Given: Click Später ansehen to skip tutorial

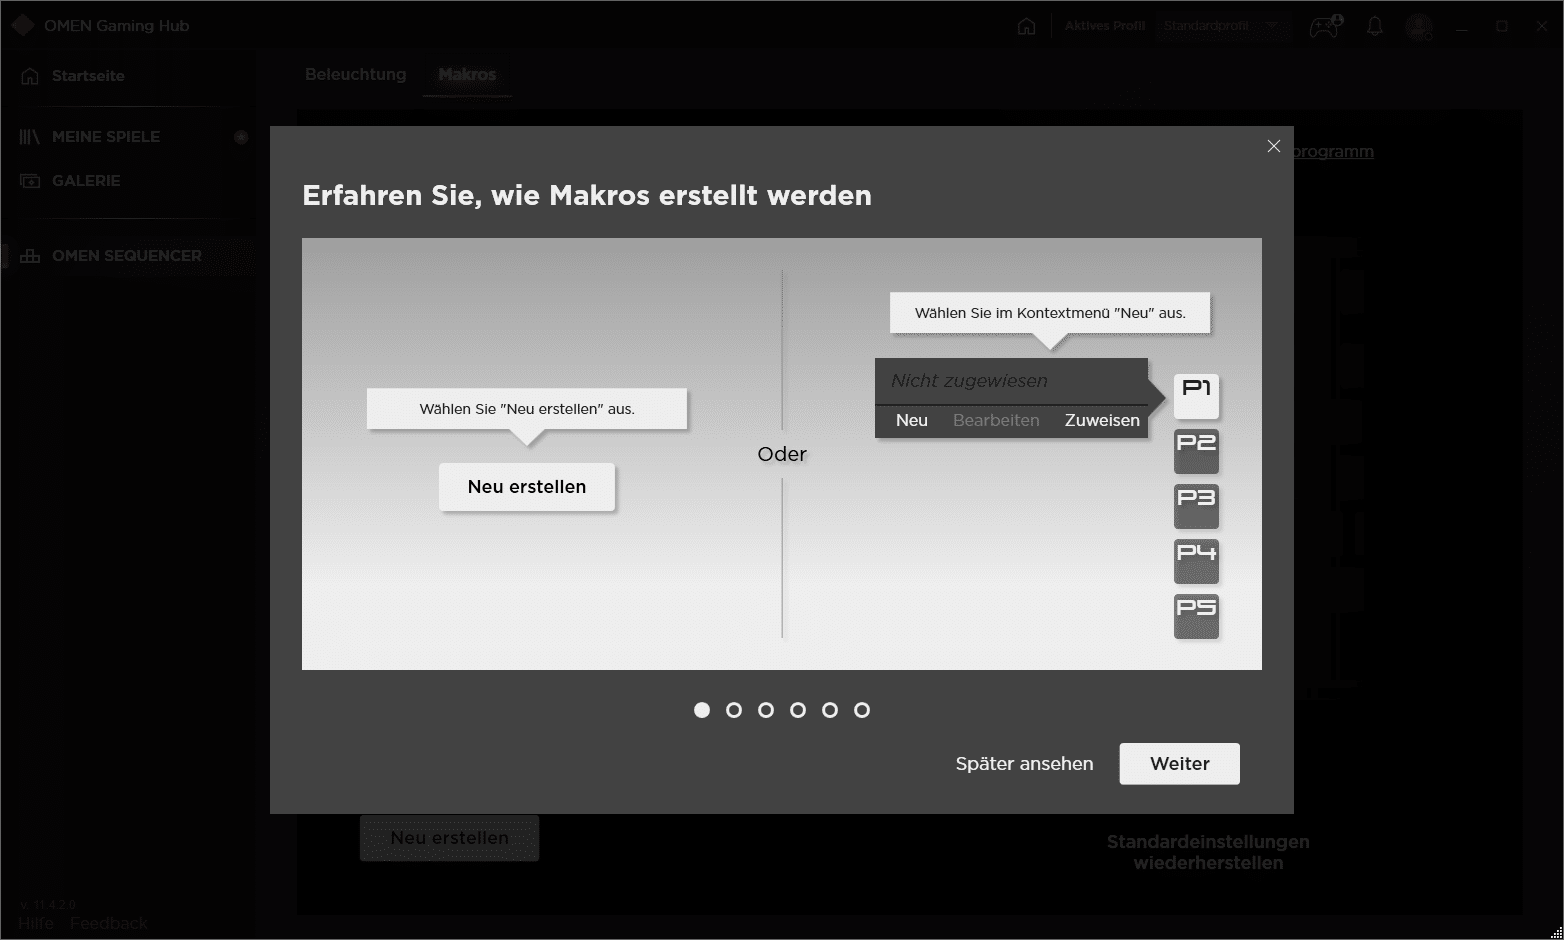Looking at the screenshot, I should [x=1024, y=764].
